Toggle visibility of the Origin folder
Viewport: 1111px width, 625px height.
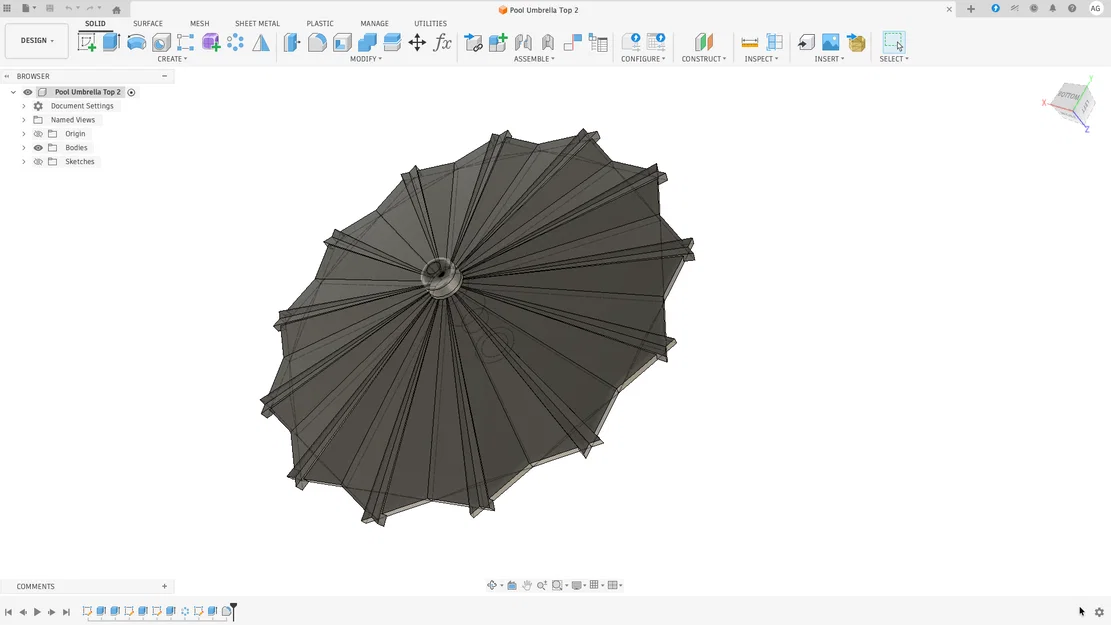click(38, 133)
